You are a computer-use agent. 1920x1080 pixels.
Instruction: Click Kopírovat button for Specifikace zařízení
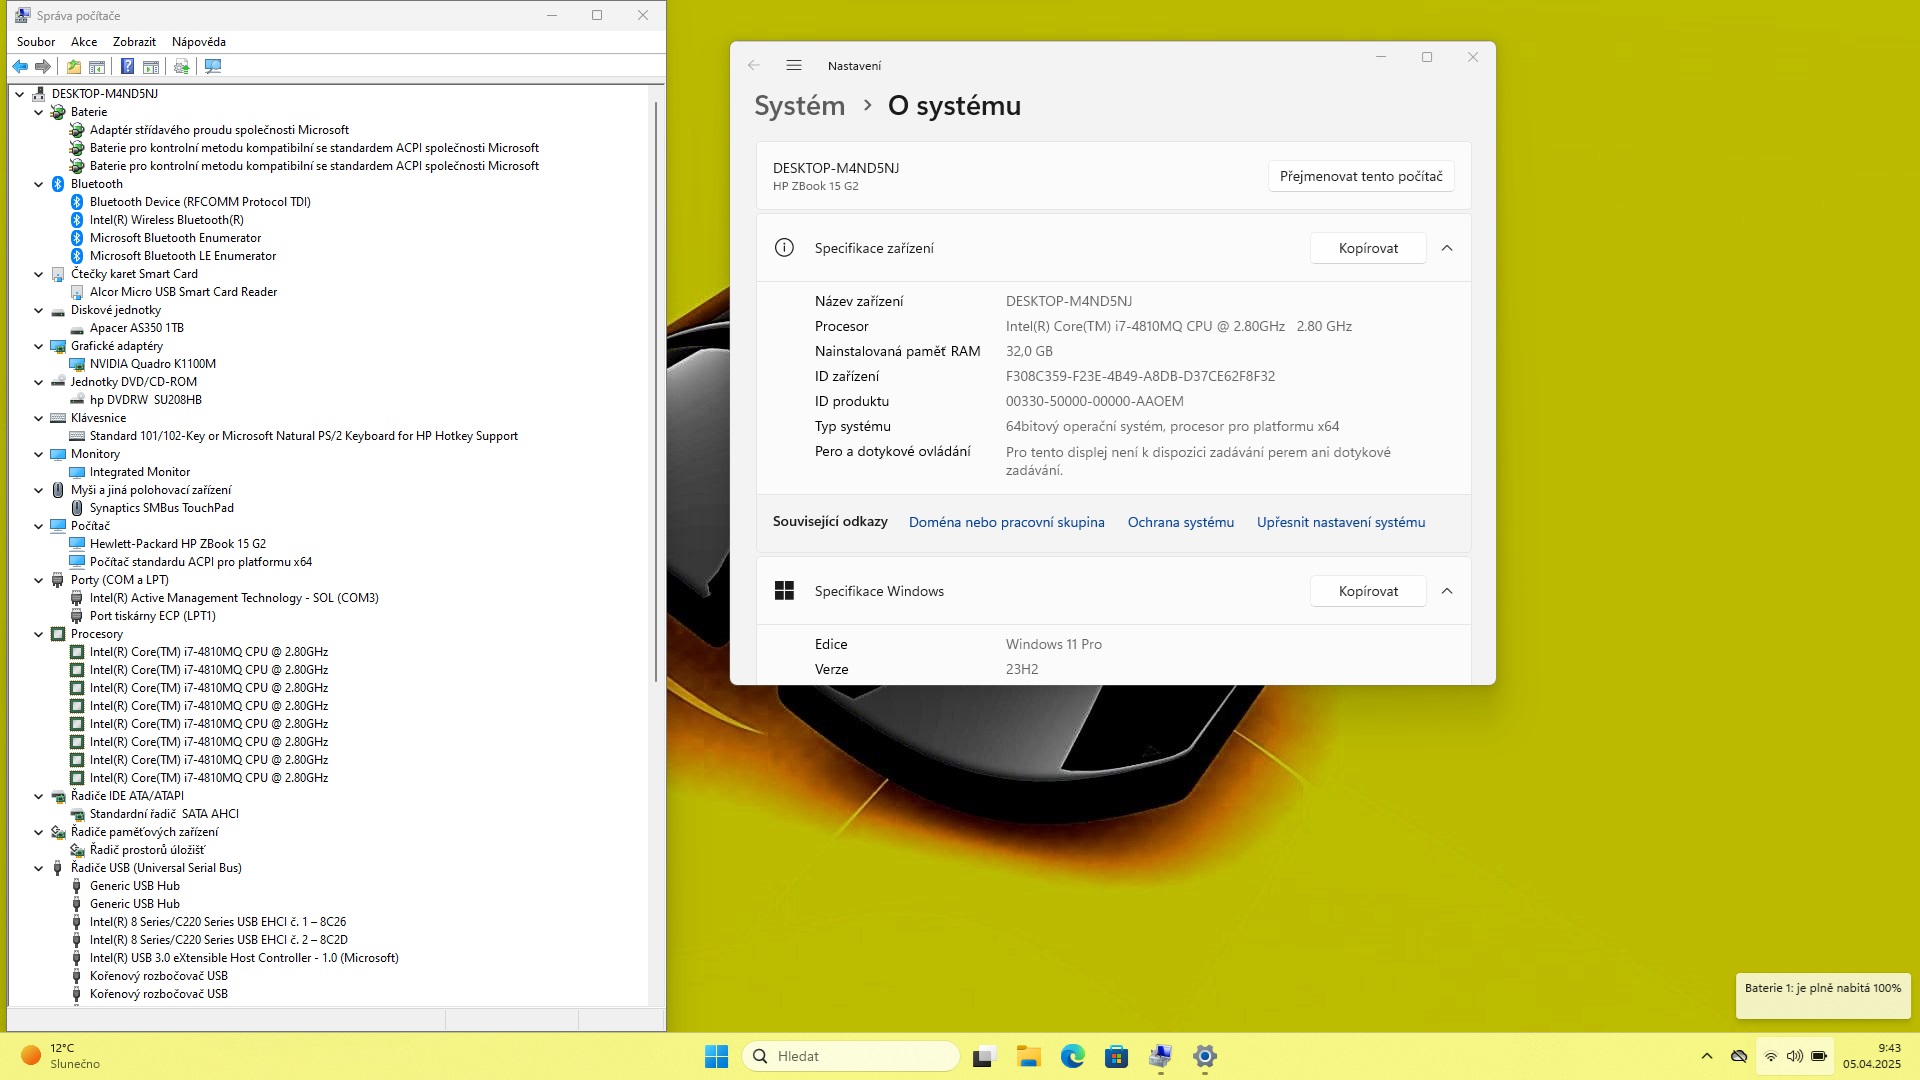pos(1368,248)
